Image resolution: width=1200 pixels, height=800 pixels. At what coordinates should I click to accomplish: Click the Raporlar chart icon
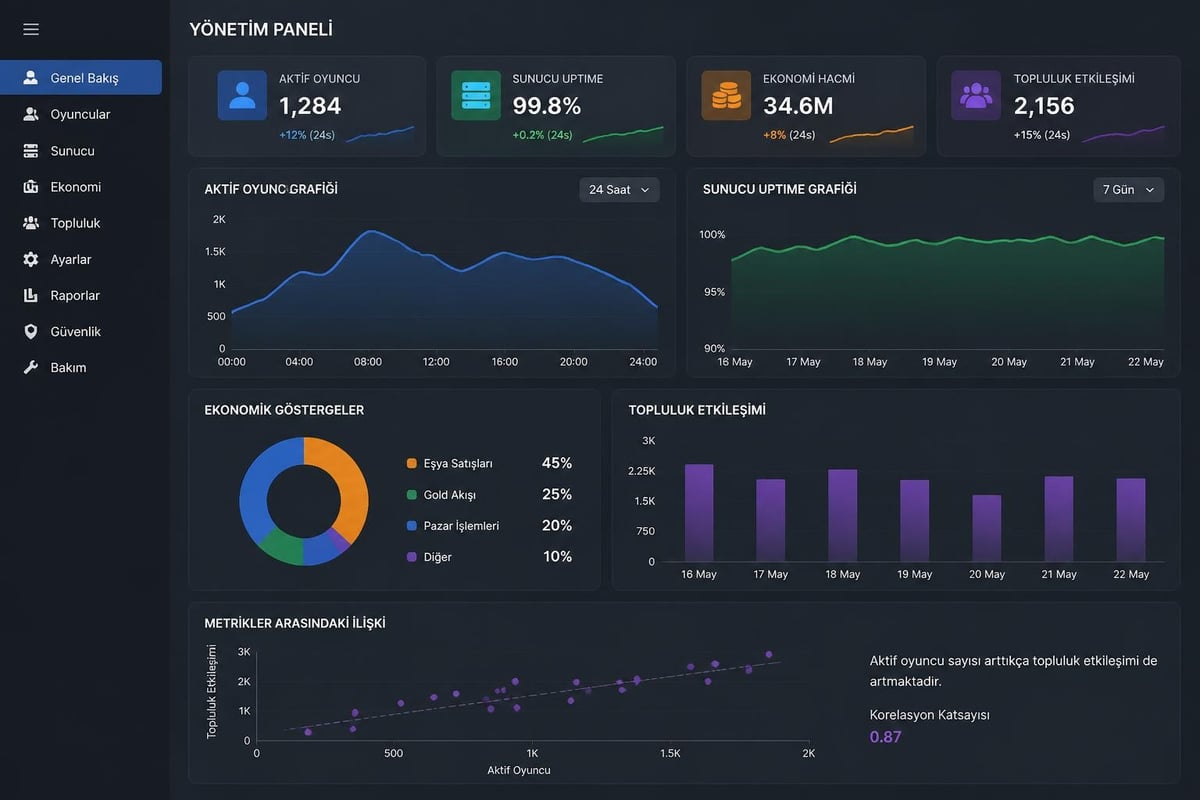[x=31, y=295]
